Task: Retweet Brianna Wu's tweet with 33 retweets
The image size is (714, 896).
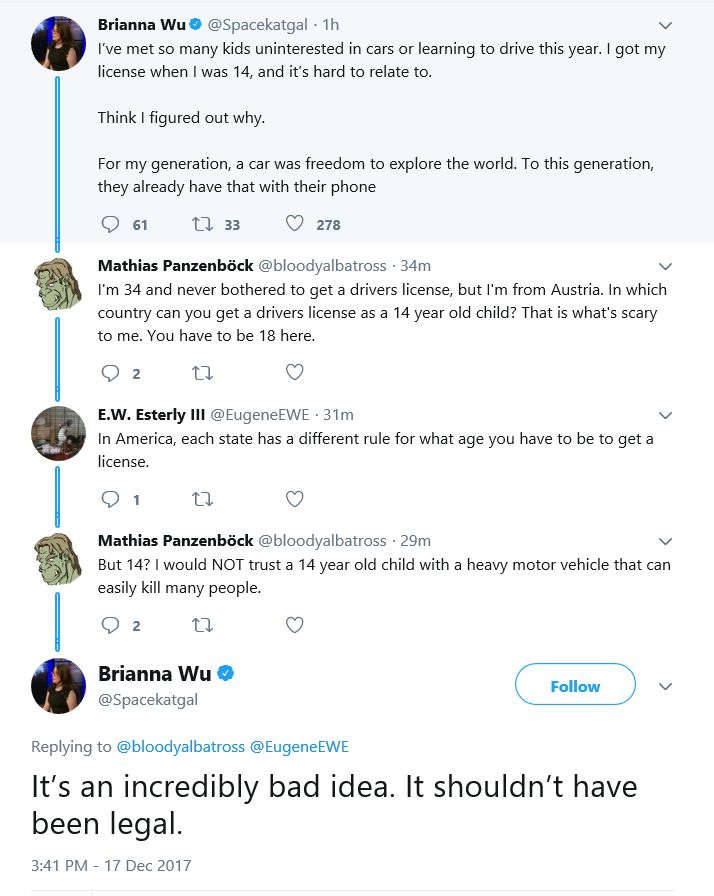Action: (x=202, y=224)
